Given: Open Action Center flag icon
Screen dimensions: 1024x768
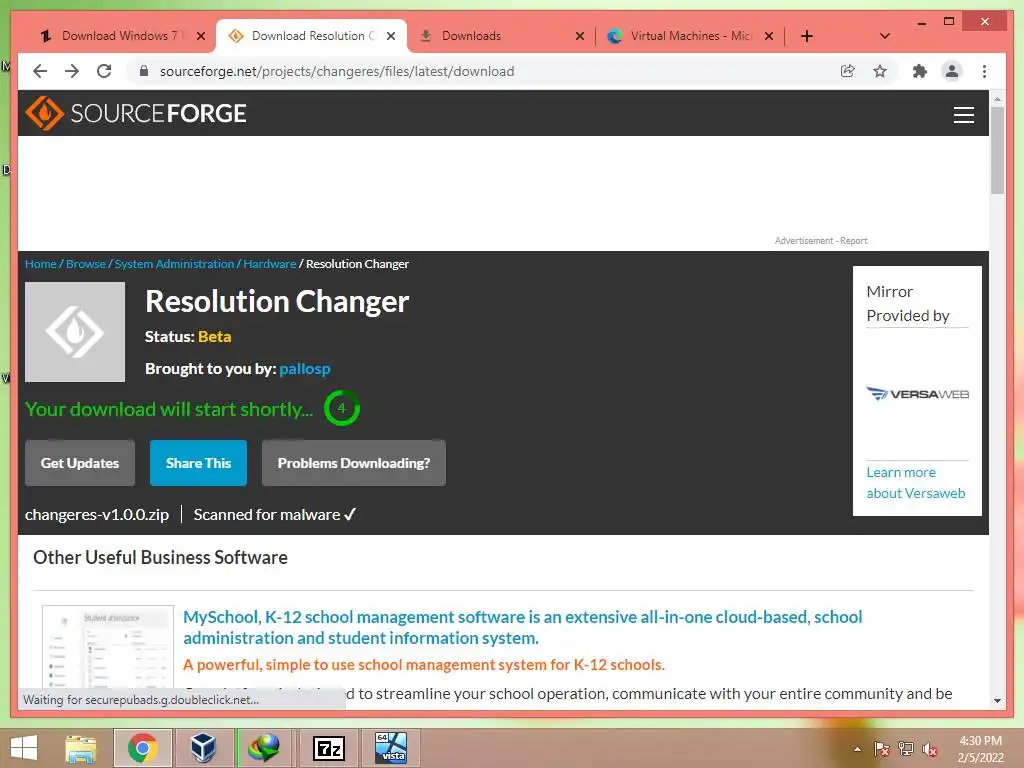Looking at the screenshot, I should coord(881,749).
